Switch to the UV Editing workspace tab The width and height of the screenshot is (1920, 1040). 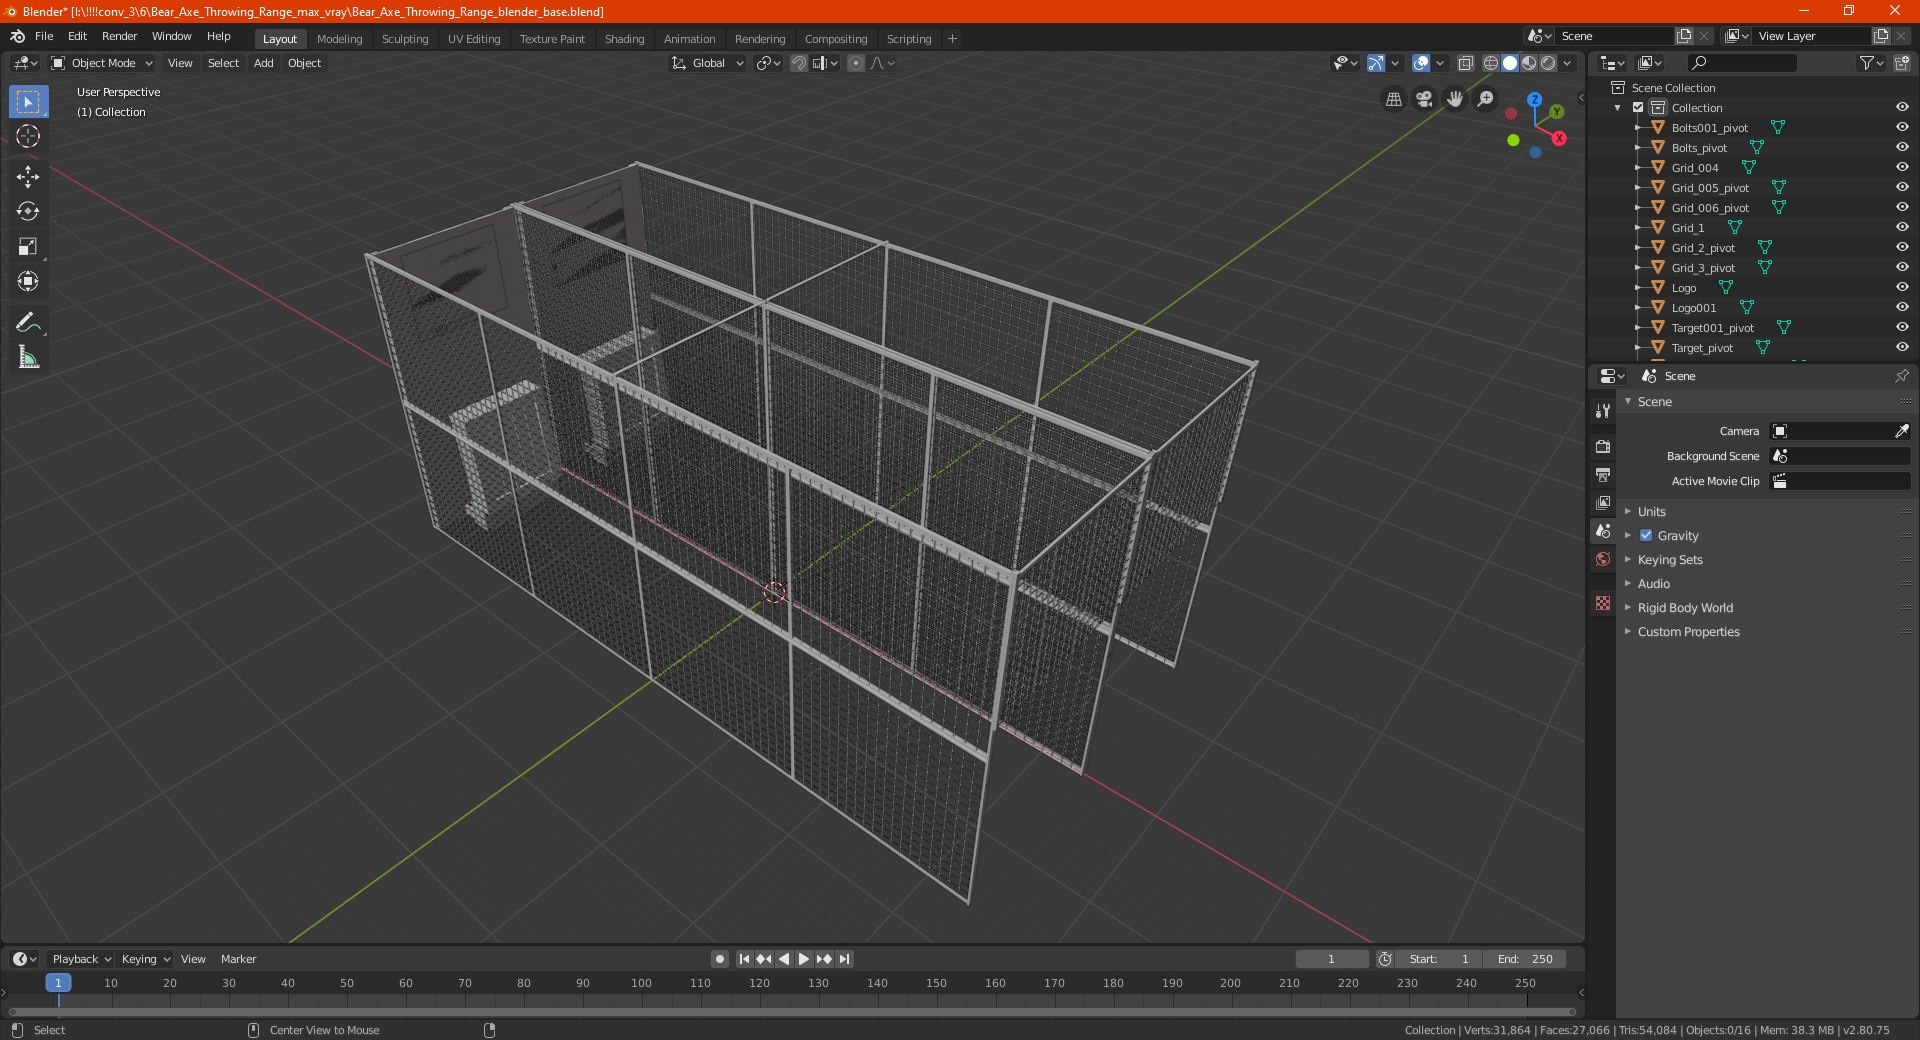click(474, 39)
